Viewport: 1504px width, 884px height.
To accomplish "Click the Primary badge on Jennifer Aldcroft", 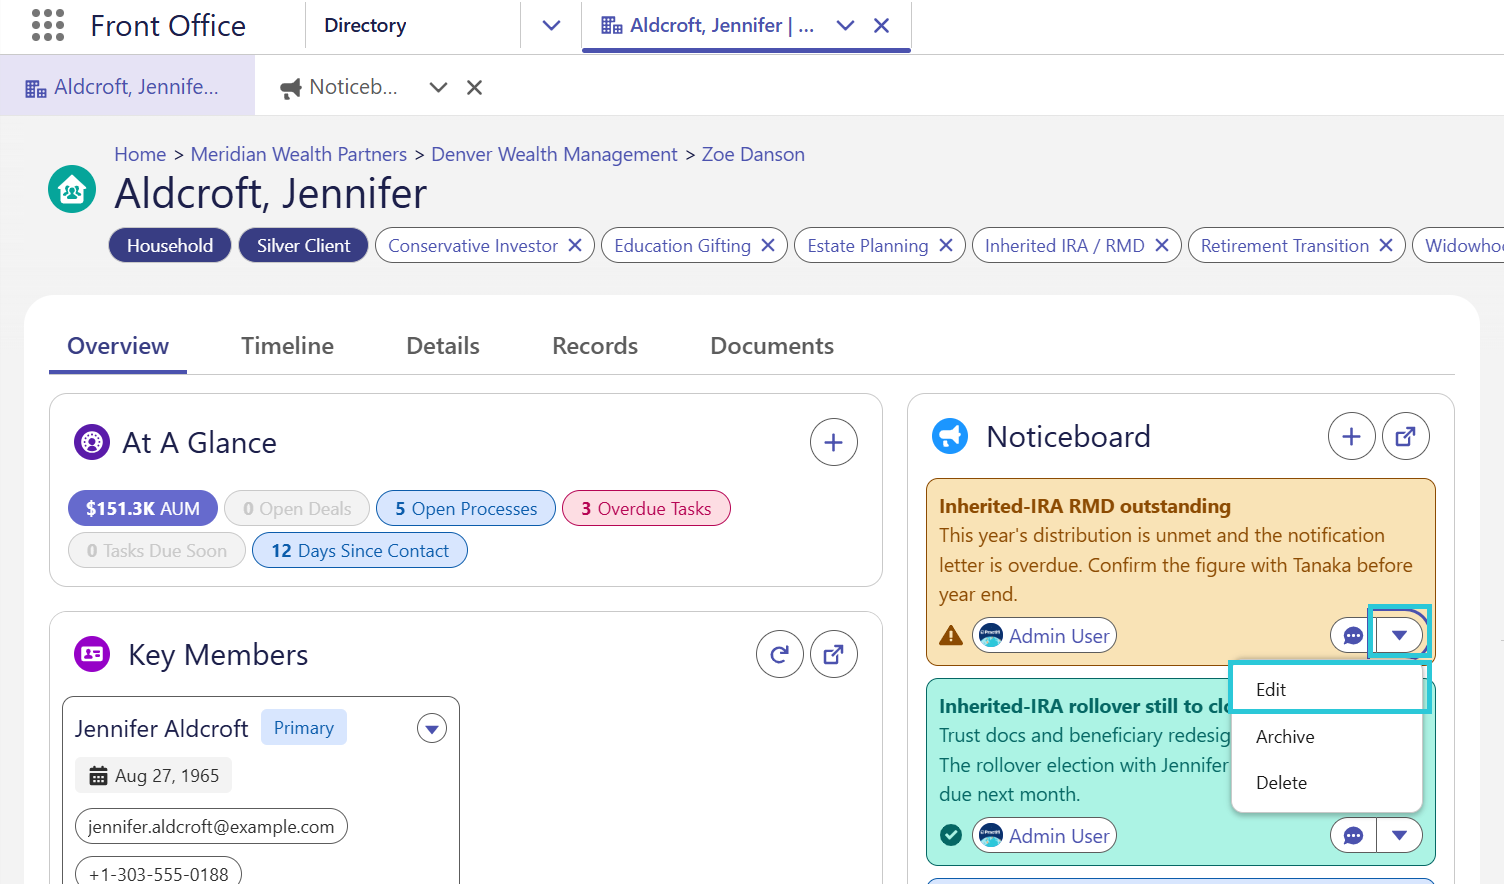I will point(304,728).
